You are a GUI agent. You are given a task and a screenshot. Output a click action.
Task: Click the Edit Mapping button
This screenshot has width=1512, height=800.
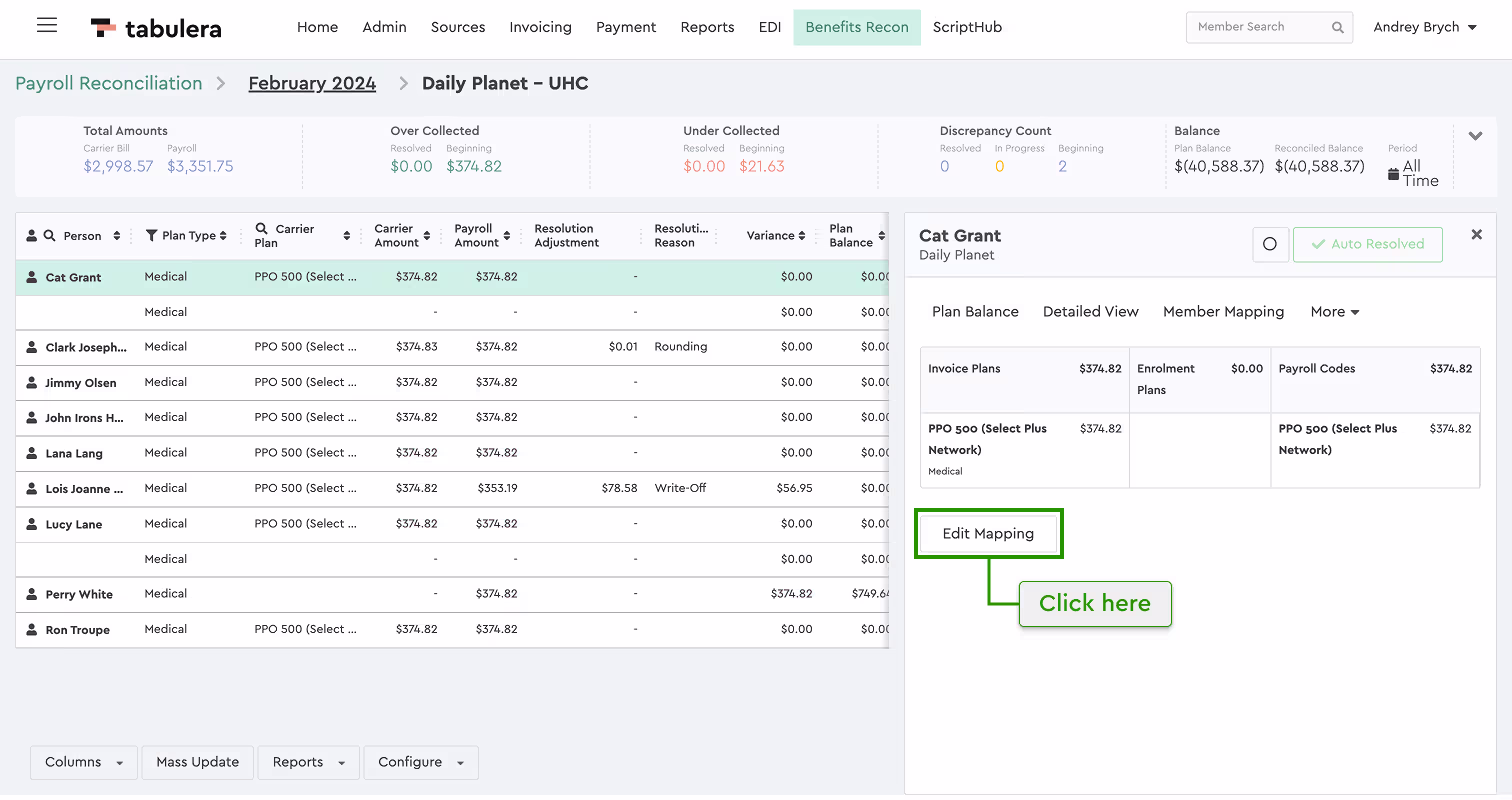988,533
